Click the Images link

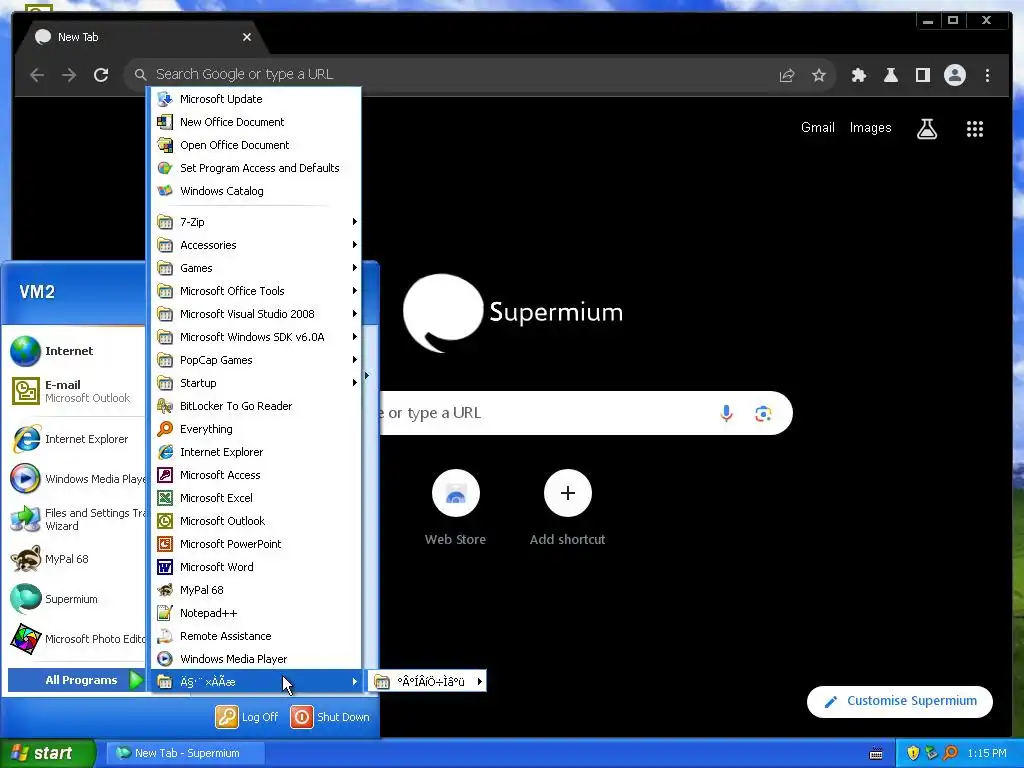coord(870,127)
